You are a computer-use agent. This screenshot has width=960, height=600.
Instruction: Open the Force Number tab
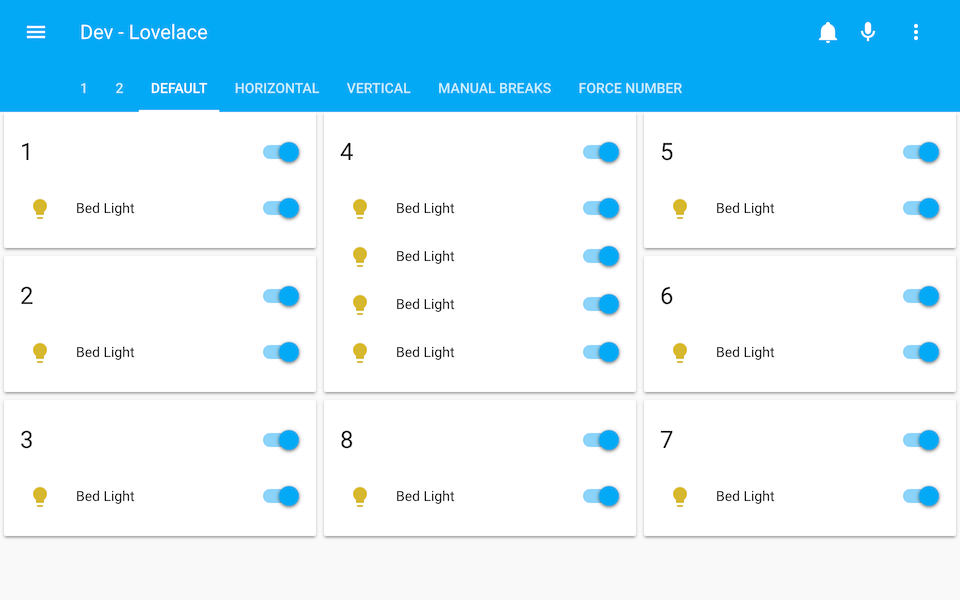(x=630, y=88)
